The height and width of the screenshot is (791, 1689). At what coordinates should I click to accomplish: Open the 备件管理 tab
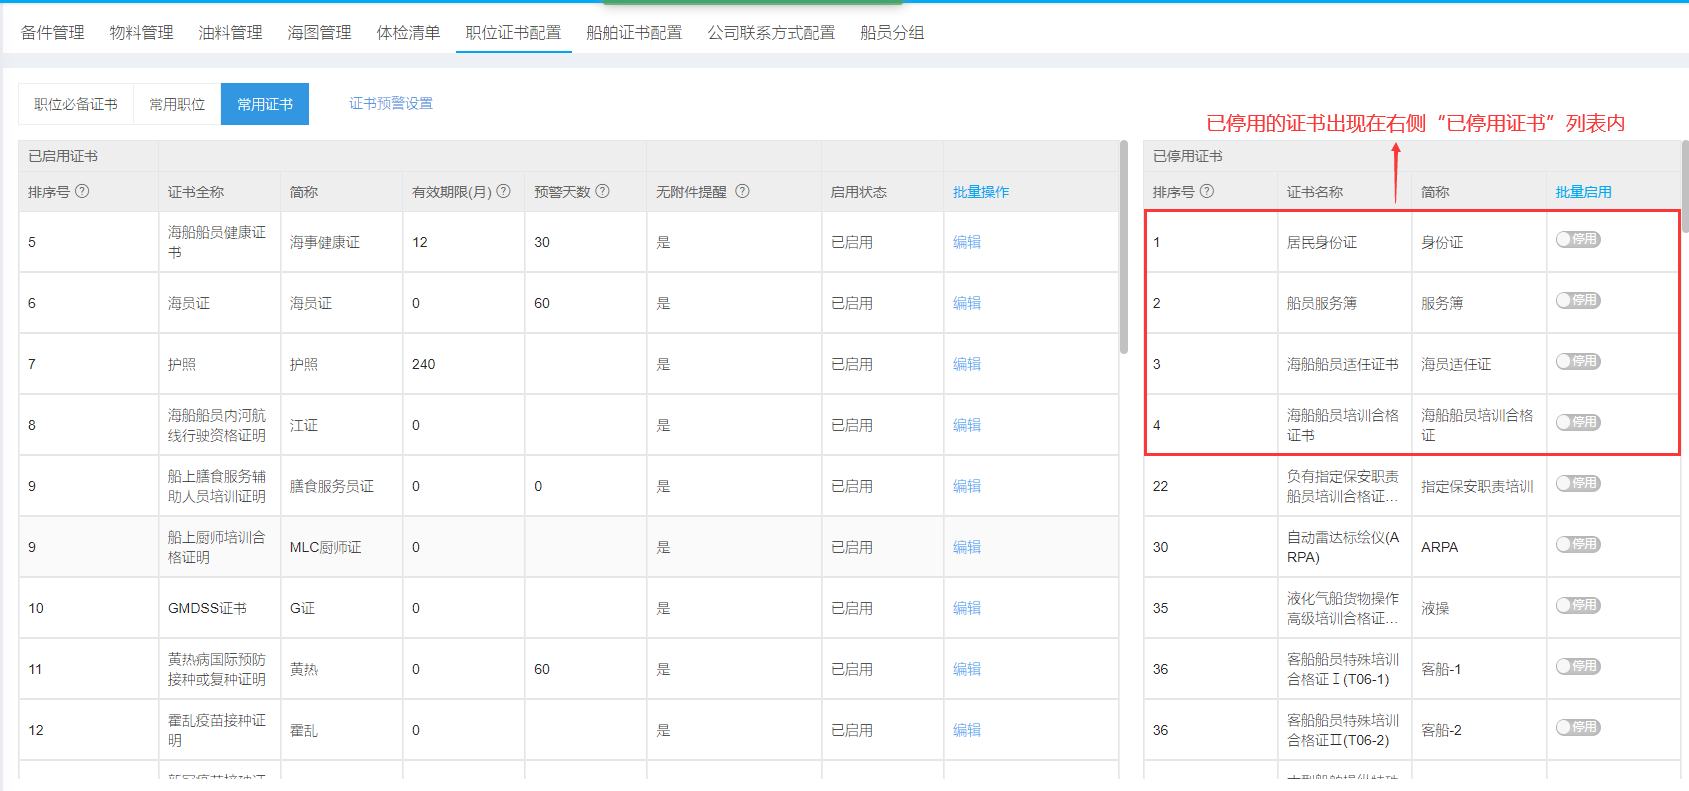[53, 33]
